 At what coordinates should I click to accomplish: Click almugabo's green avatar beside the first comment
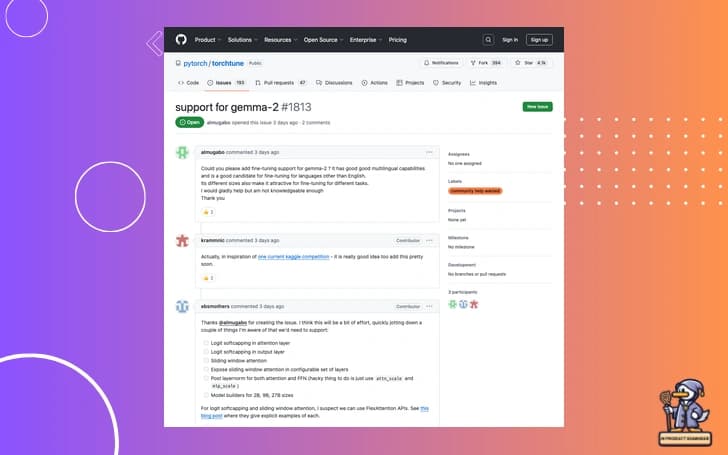(x=182, y=152)
